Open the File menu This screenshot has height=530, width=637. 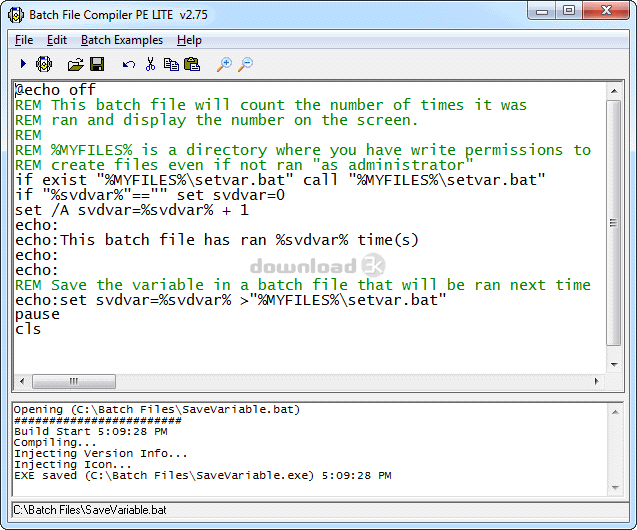(x=24, y=40)
